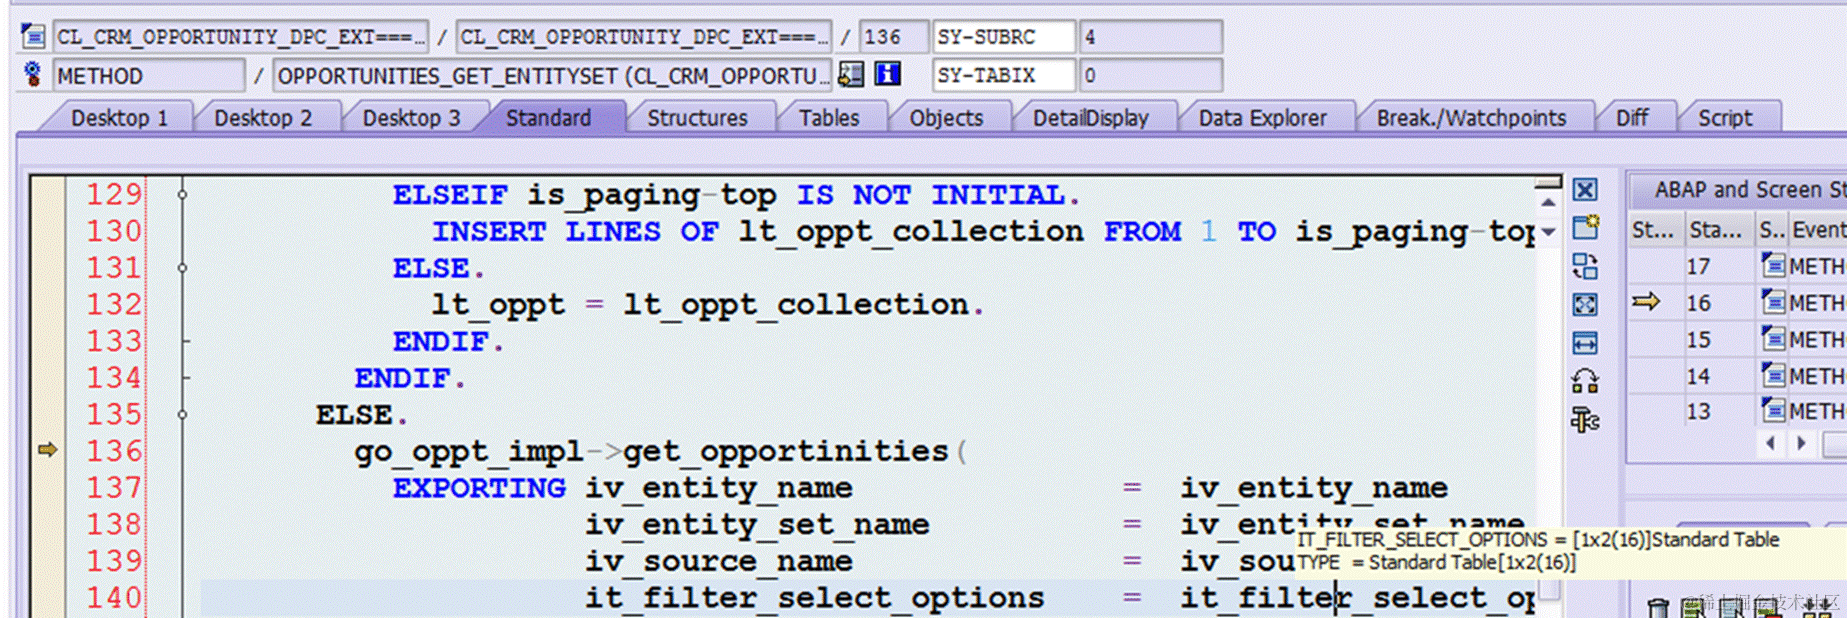The width and height of the screenshot is (1847, 618).
Task: Click the navigate-to-editor icon after OPPORTUNITIES_GET_ENTITYSET
Action: pyautogui.click(x=851, y=74)
